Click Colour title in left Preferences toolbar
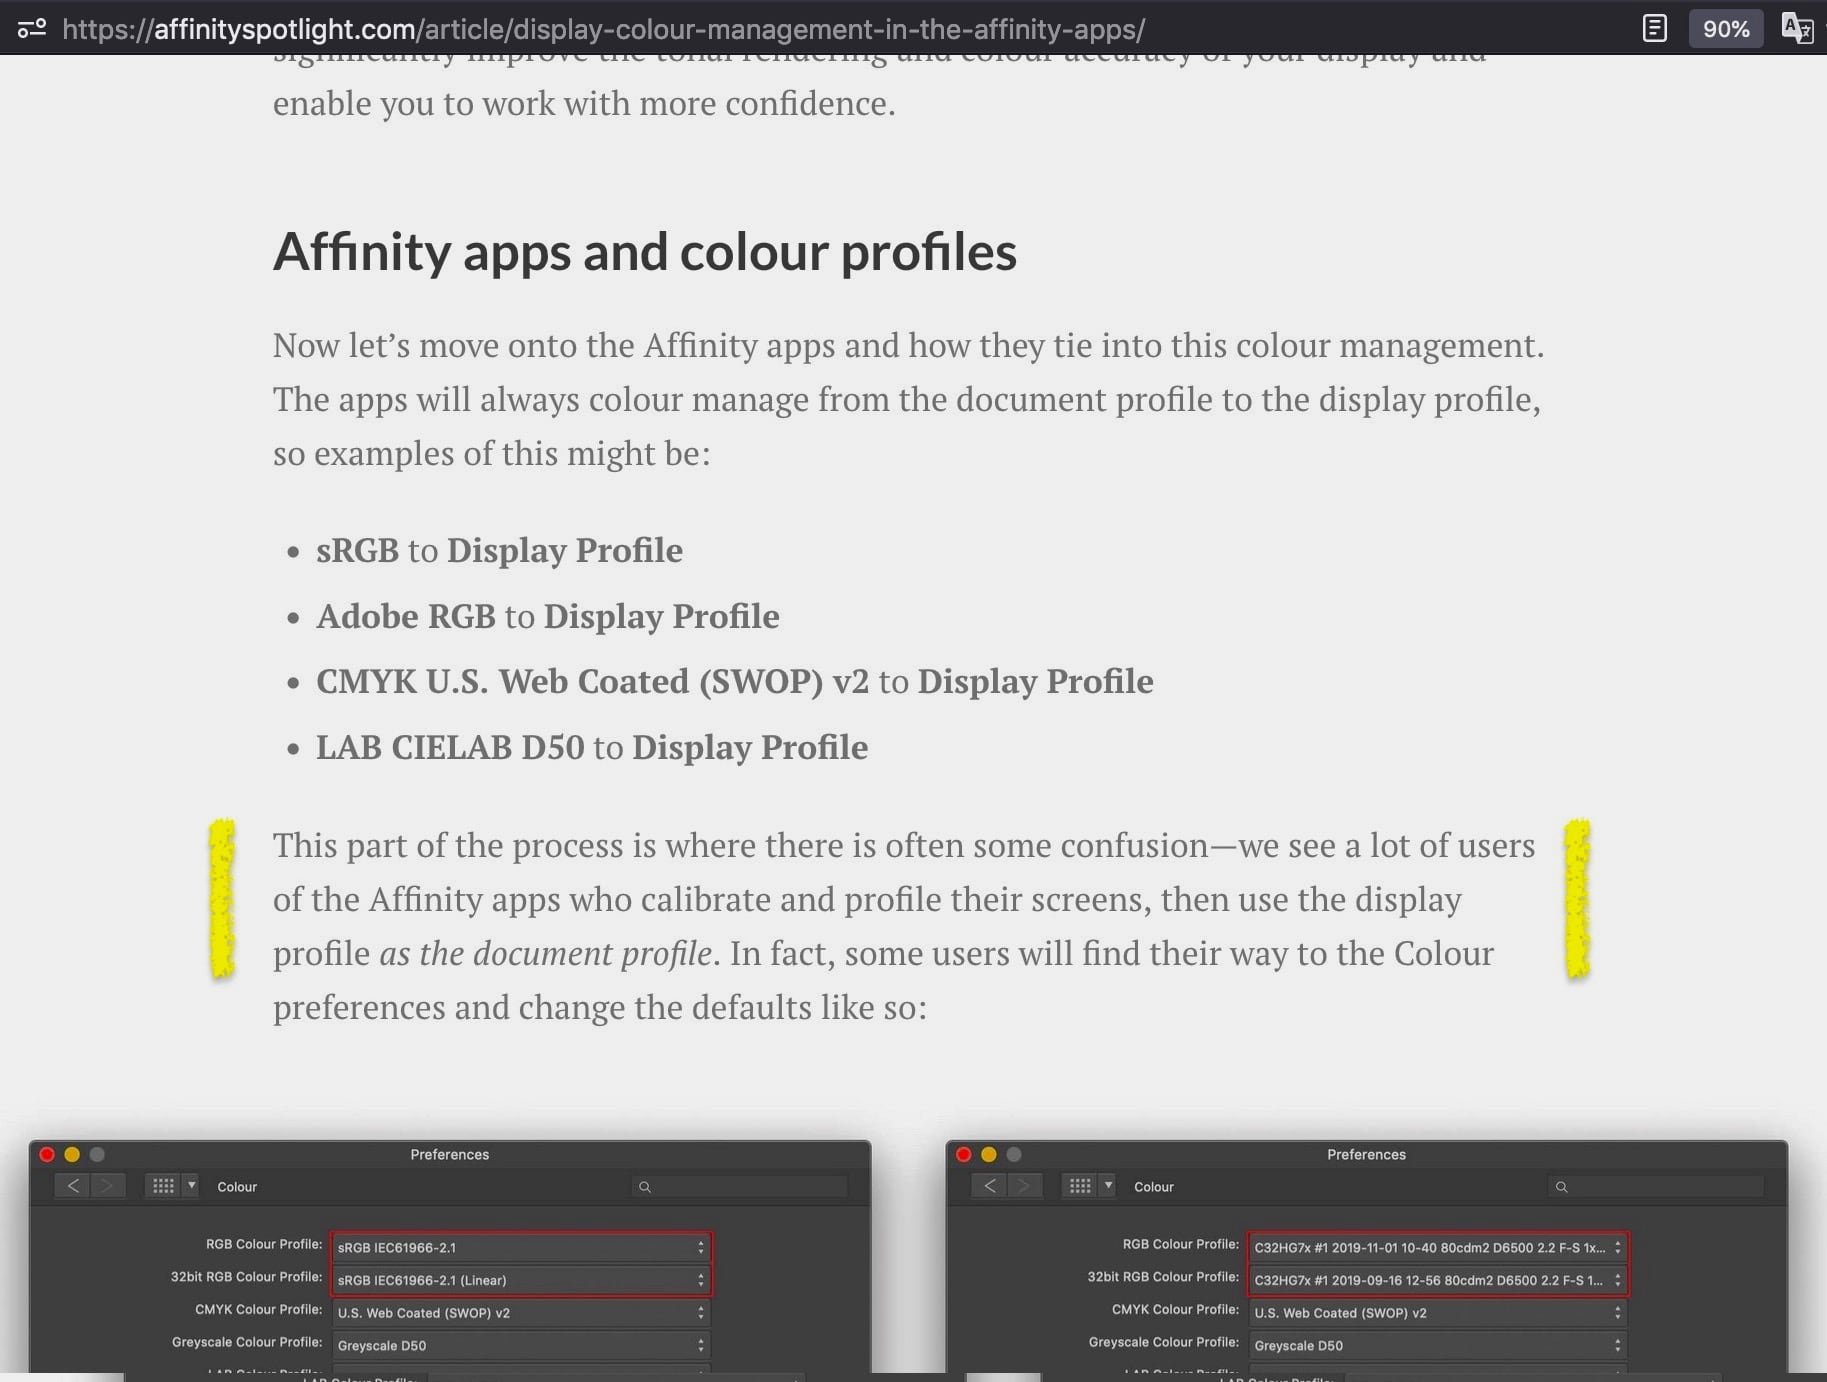Image resolution: width=1827 pixels, height=1382 pixels. pos(237,1187)
